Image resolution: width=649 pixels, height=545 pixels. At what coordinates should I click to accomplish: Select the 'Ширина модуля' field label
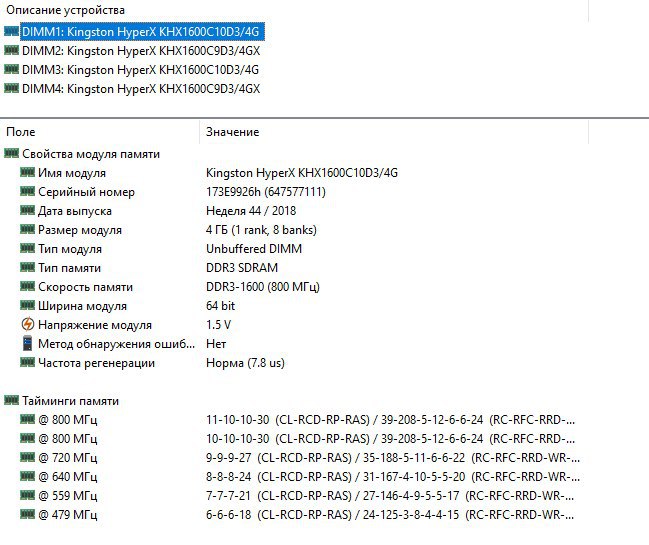tap(82, 306)
